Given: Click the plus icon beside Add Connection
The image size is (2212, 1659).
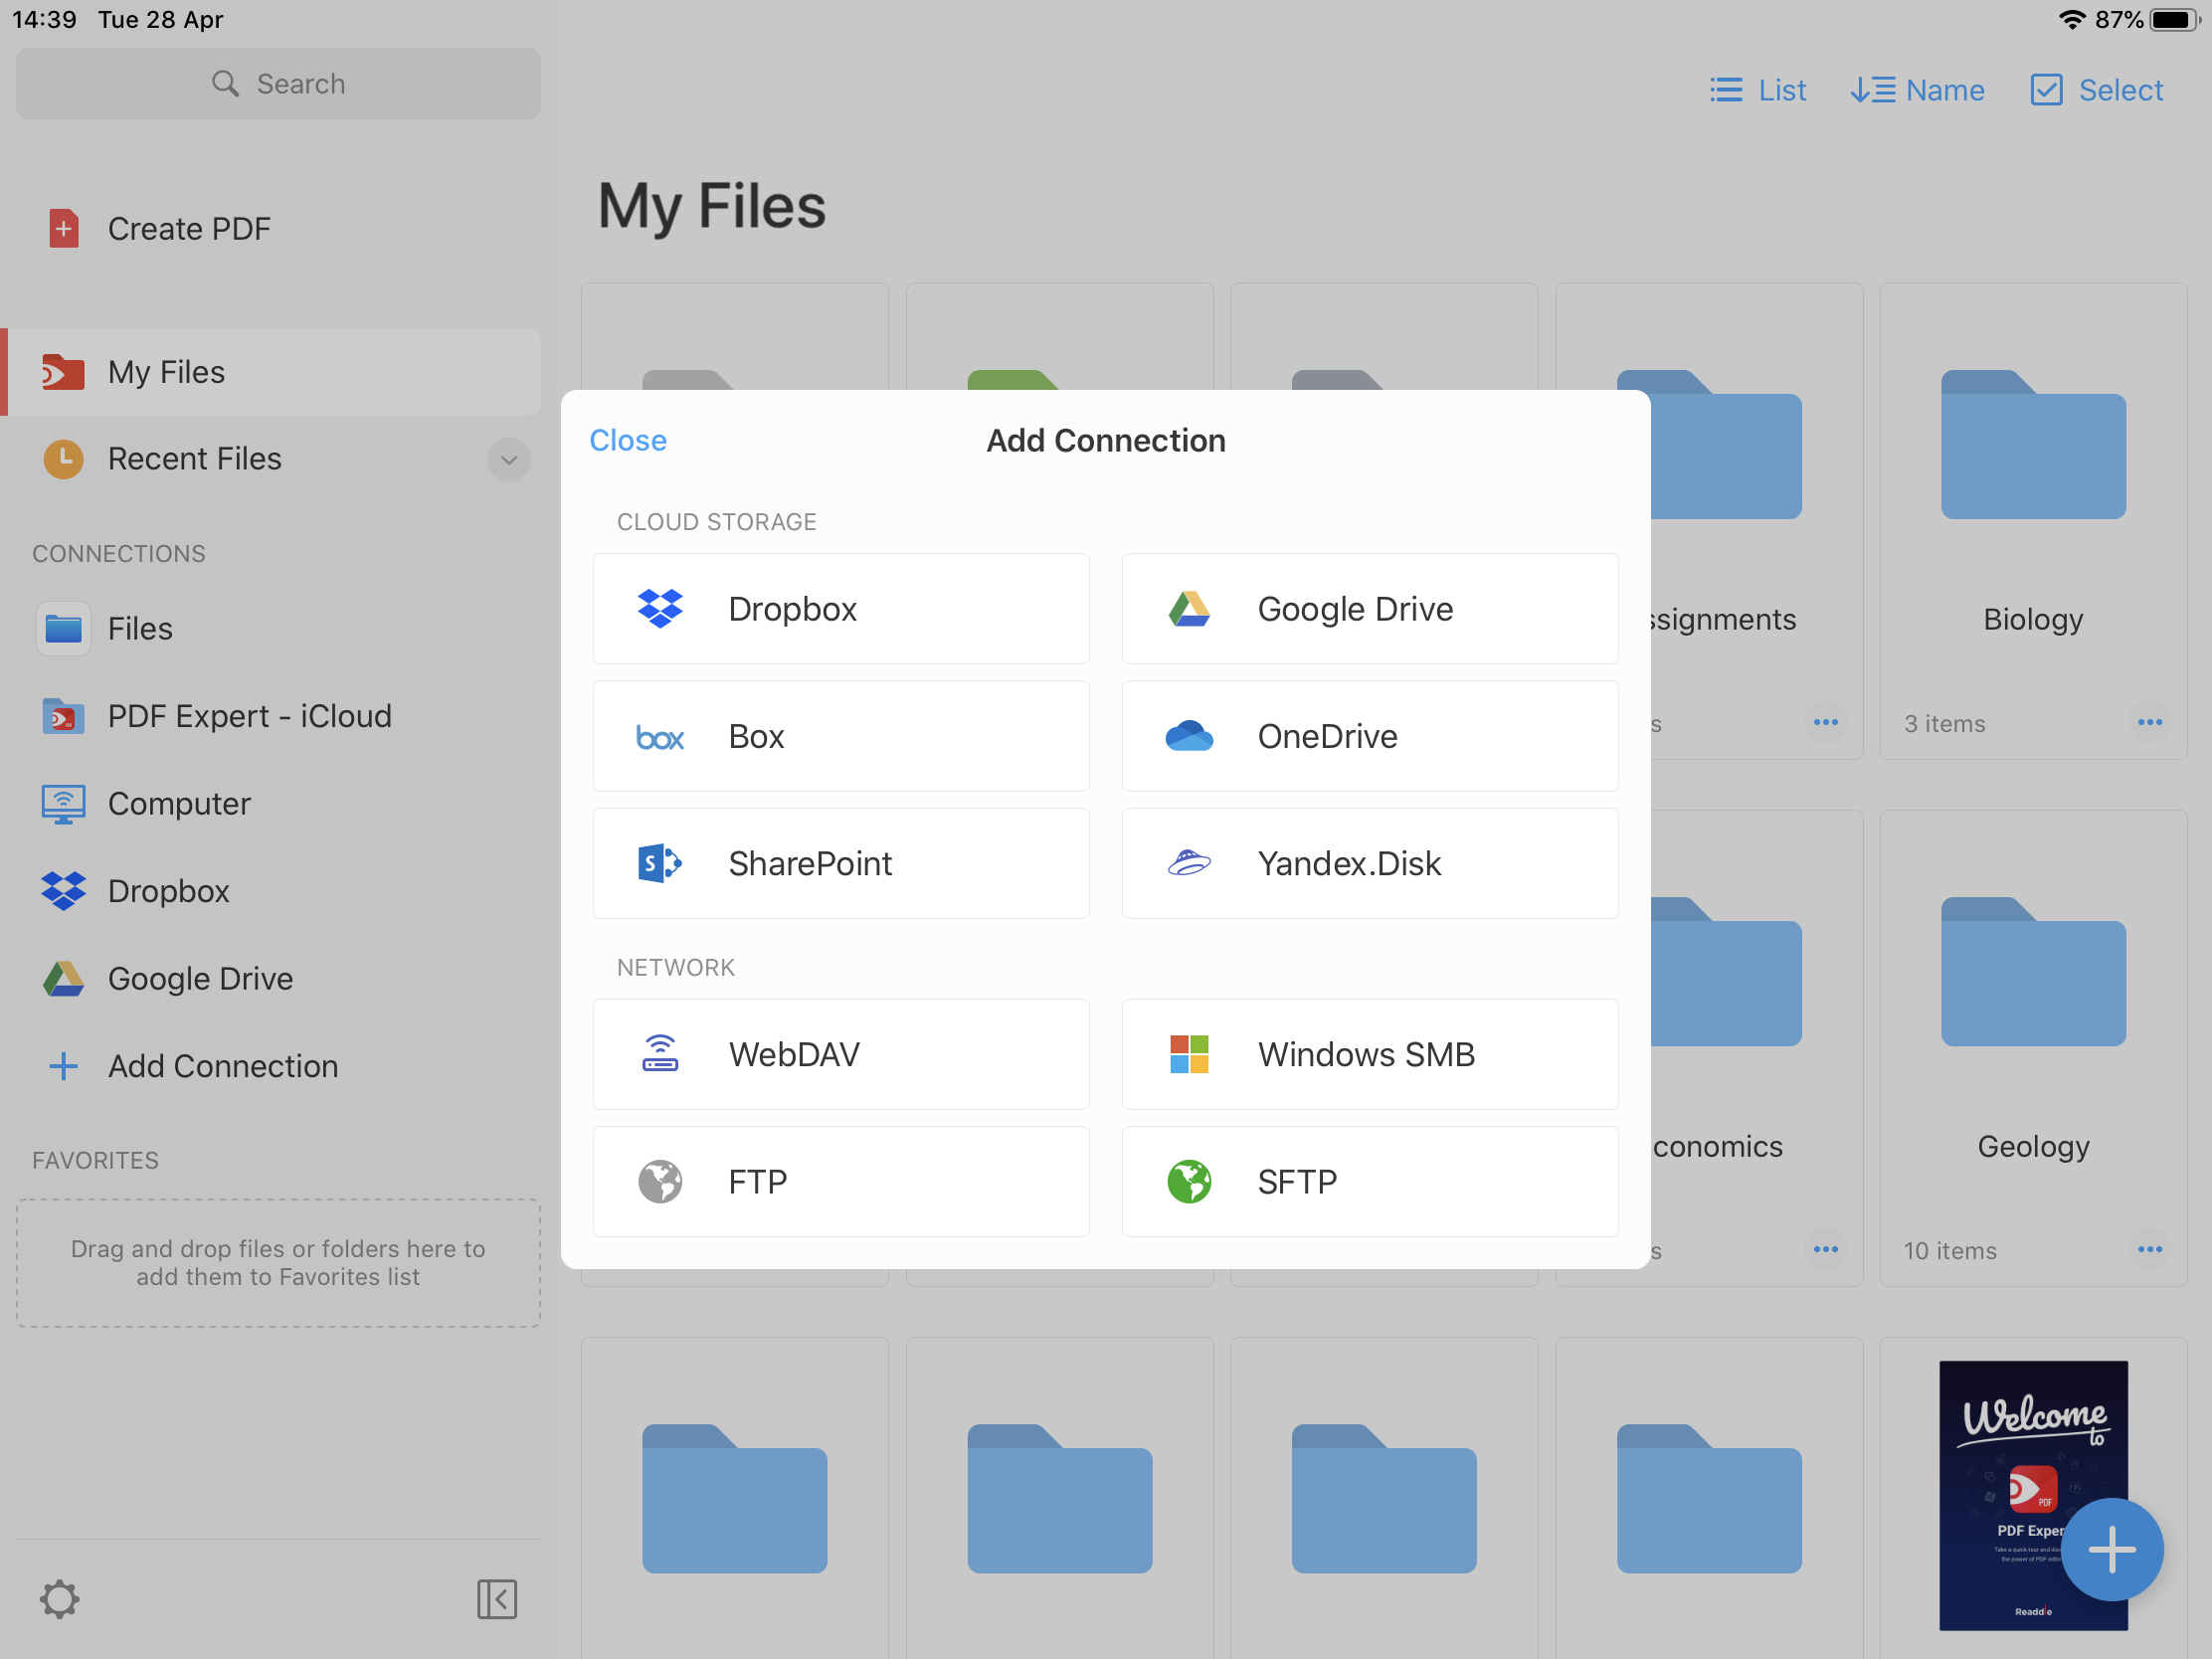Looking at the screenshot, I should click(x=63, y=1066).
